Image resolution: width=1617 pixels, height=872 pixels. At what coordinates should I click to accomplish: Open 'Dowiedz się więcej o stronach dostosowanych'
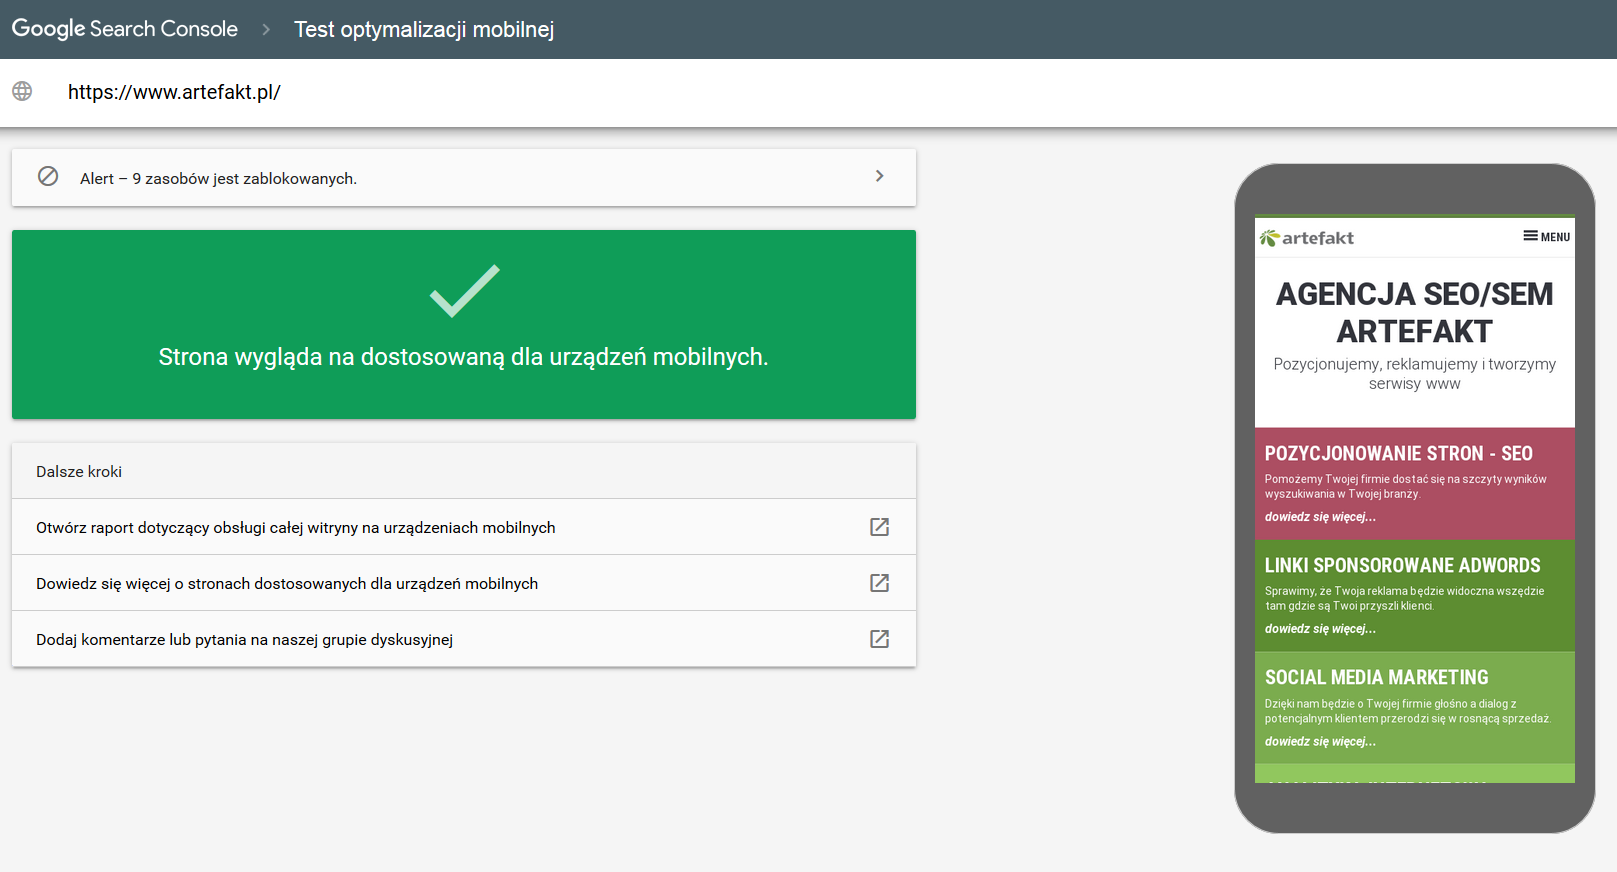point(464,583)
